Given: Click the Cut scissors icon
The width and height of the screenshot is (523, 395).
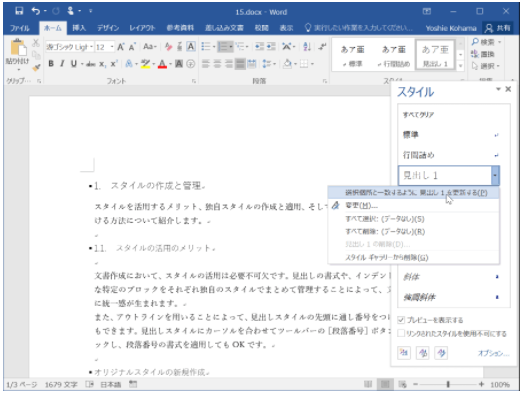Looking at the screenshot, I should coord(36,43).
